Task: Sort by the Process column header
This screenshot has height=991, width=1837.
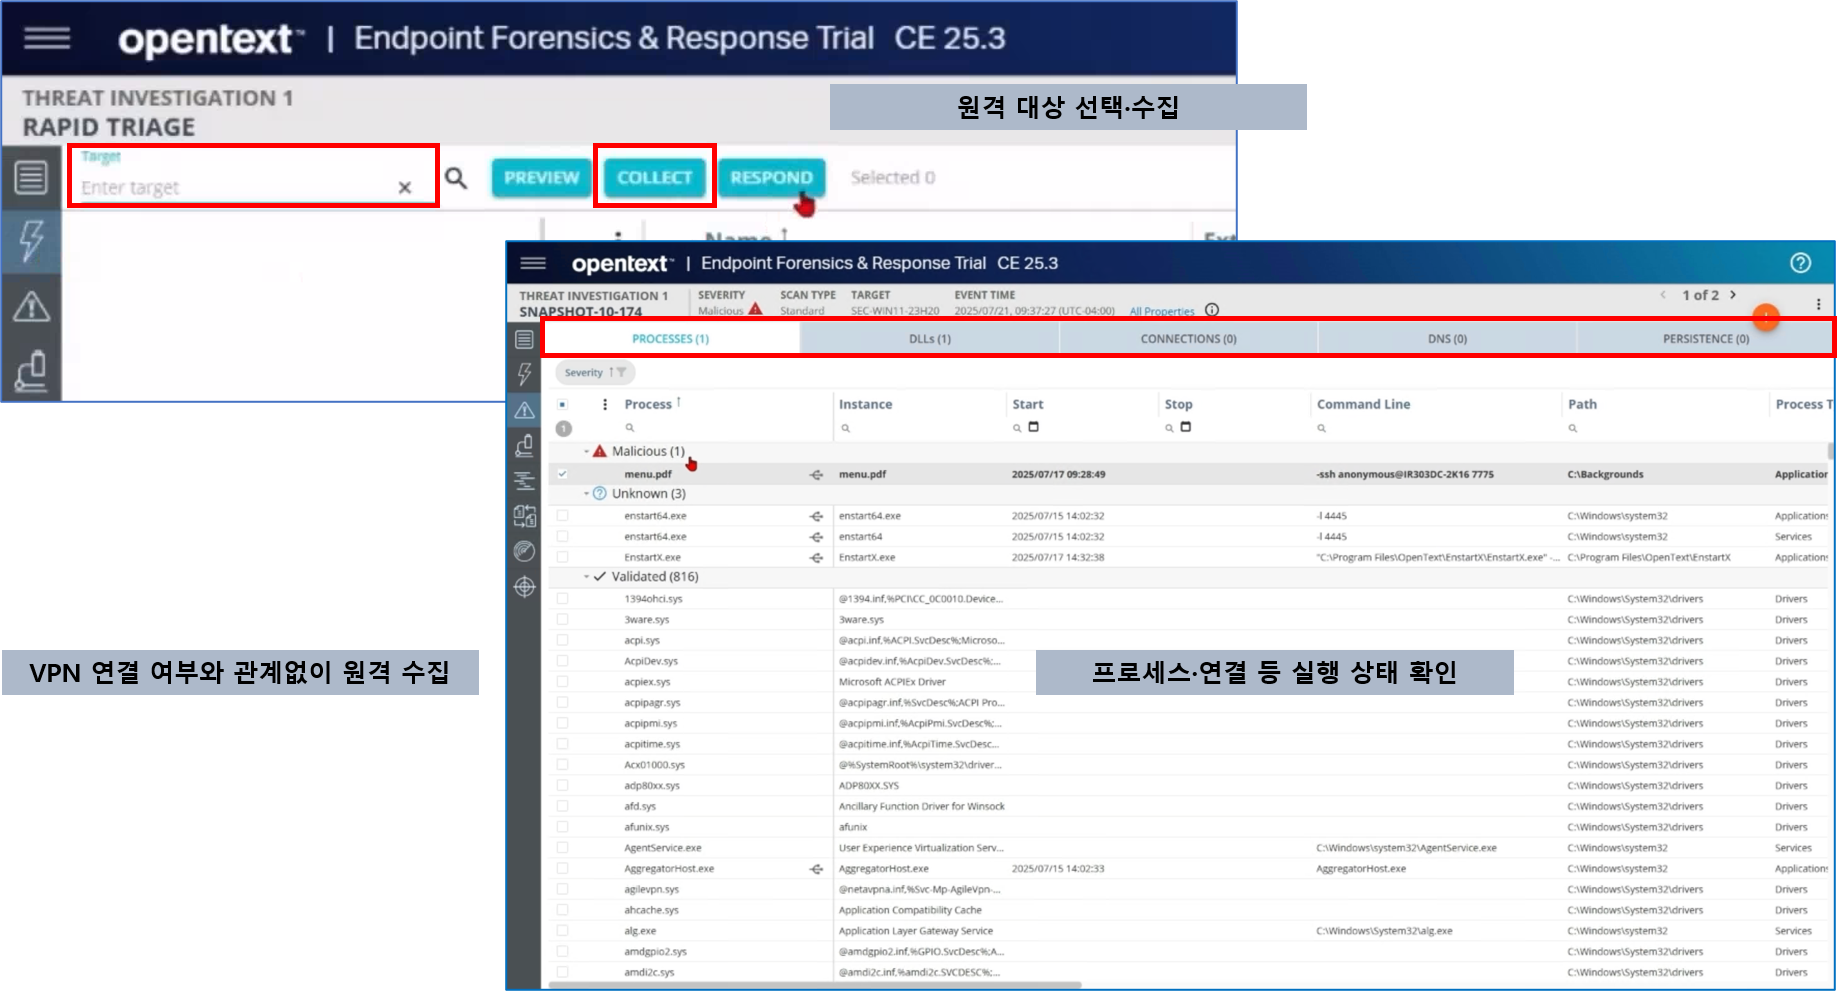Action: tap(648, 404)
